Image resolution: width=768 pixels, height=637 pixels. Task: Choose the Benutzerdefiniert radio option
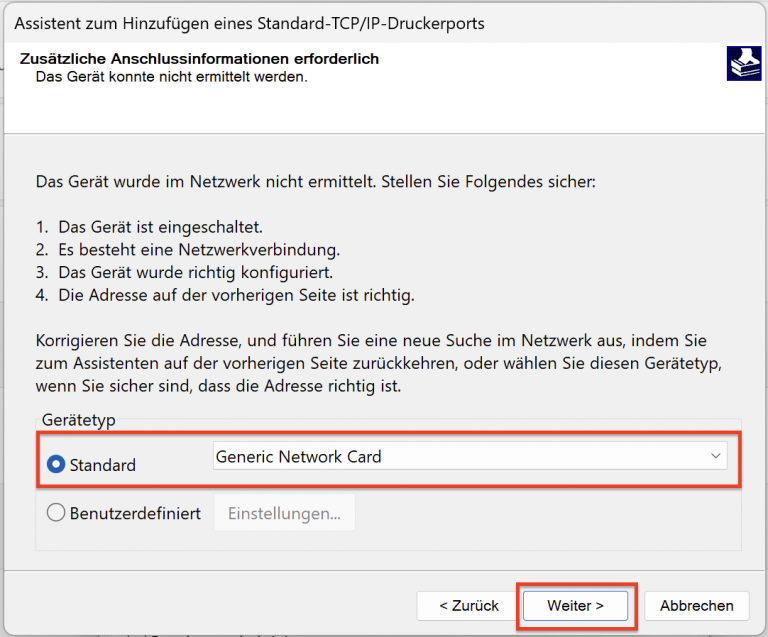click(56, 513)
